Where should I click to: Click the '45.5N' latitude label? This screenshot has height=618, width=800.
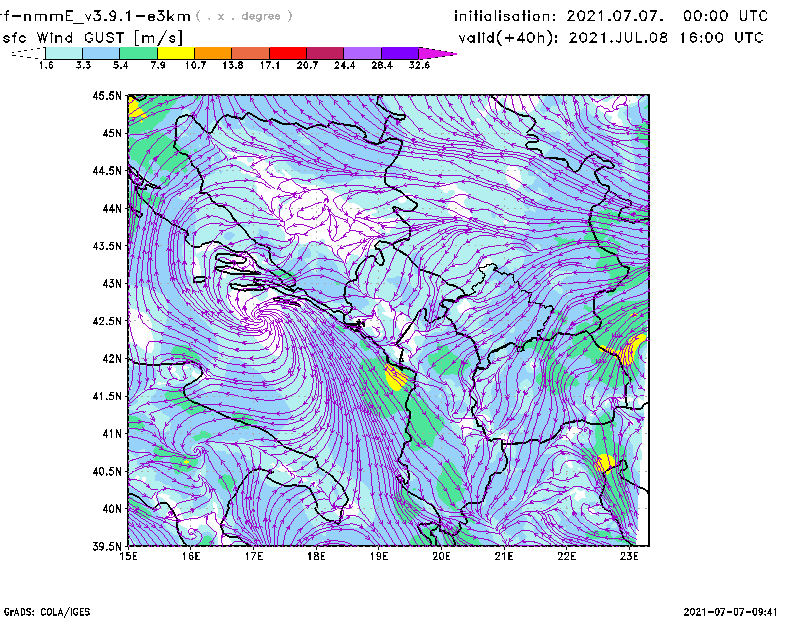click(107, 95)
